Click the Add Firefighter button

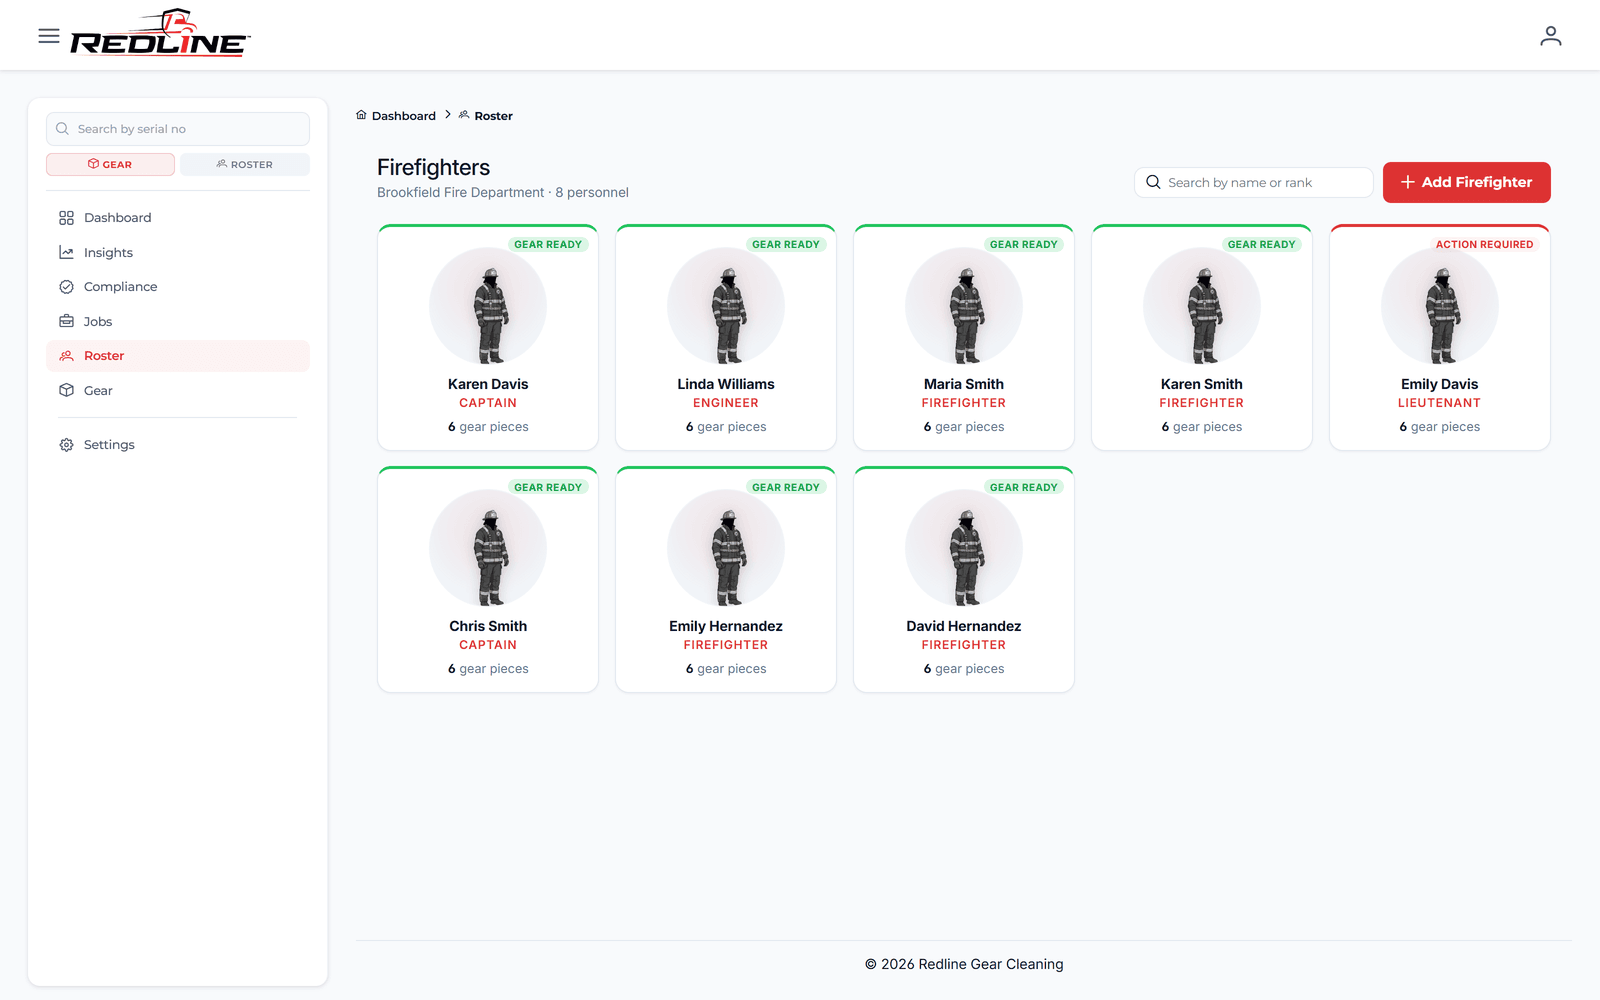point(1466,182)
